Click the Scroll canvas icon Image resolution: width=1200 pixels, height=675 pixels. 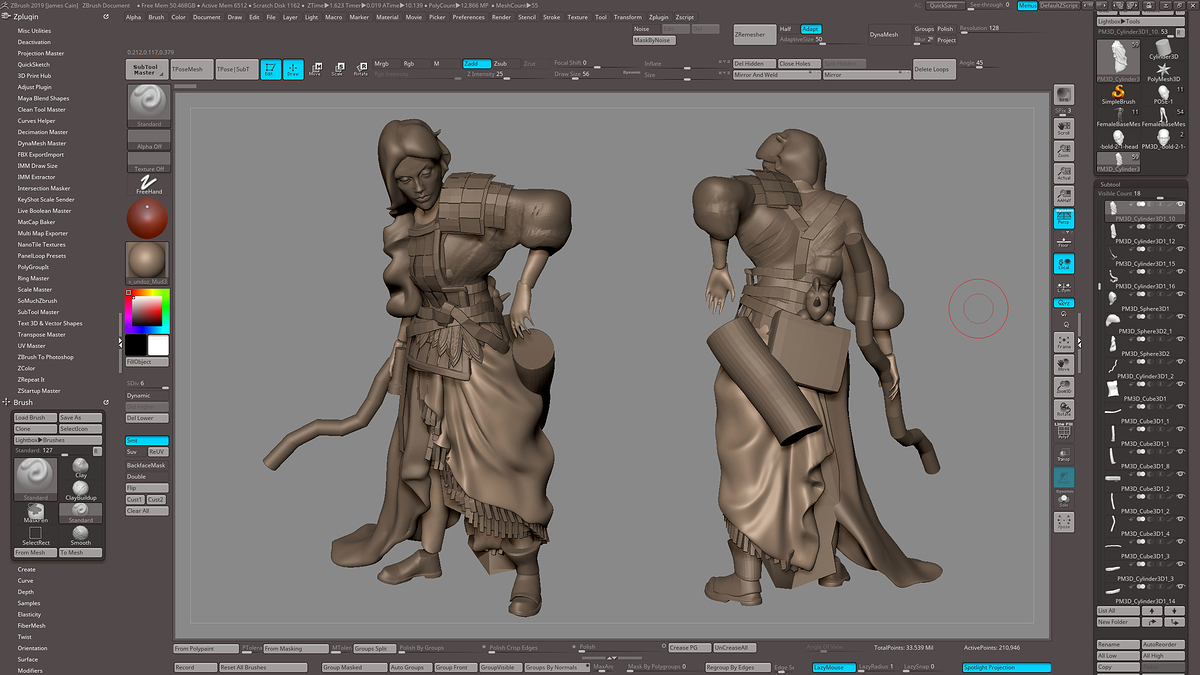point(1063,127)
